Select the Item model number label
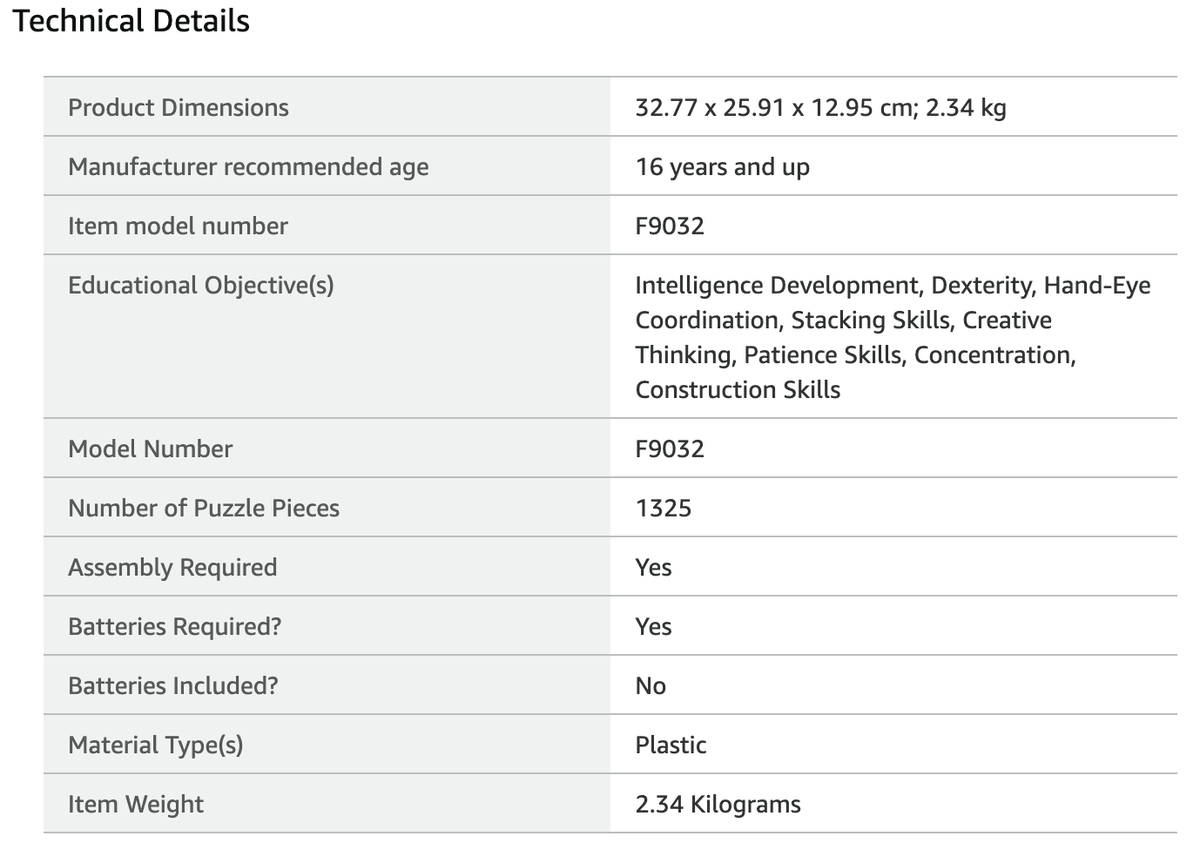This screenshot has width=1200, height=850. pos(177,226)
